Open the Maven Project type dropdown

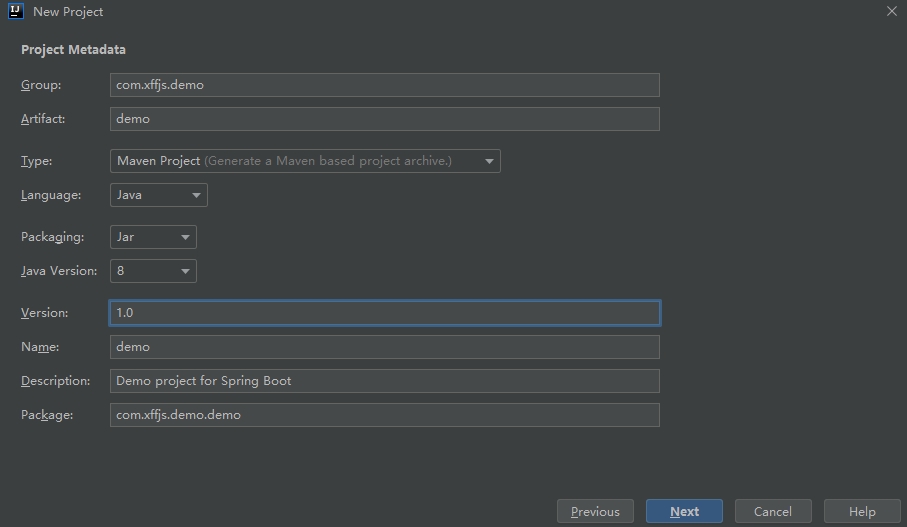(305, 161)
